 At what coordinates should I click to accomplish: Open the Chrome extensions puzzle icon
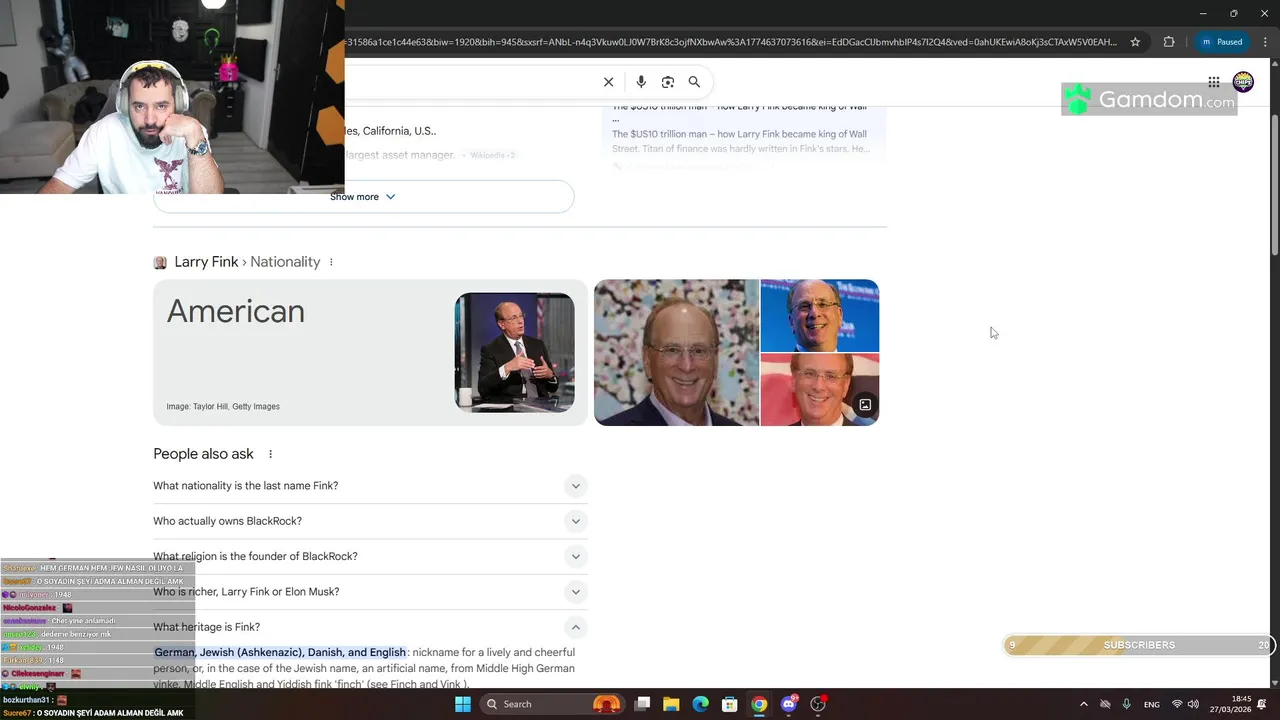[1169, 42]
